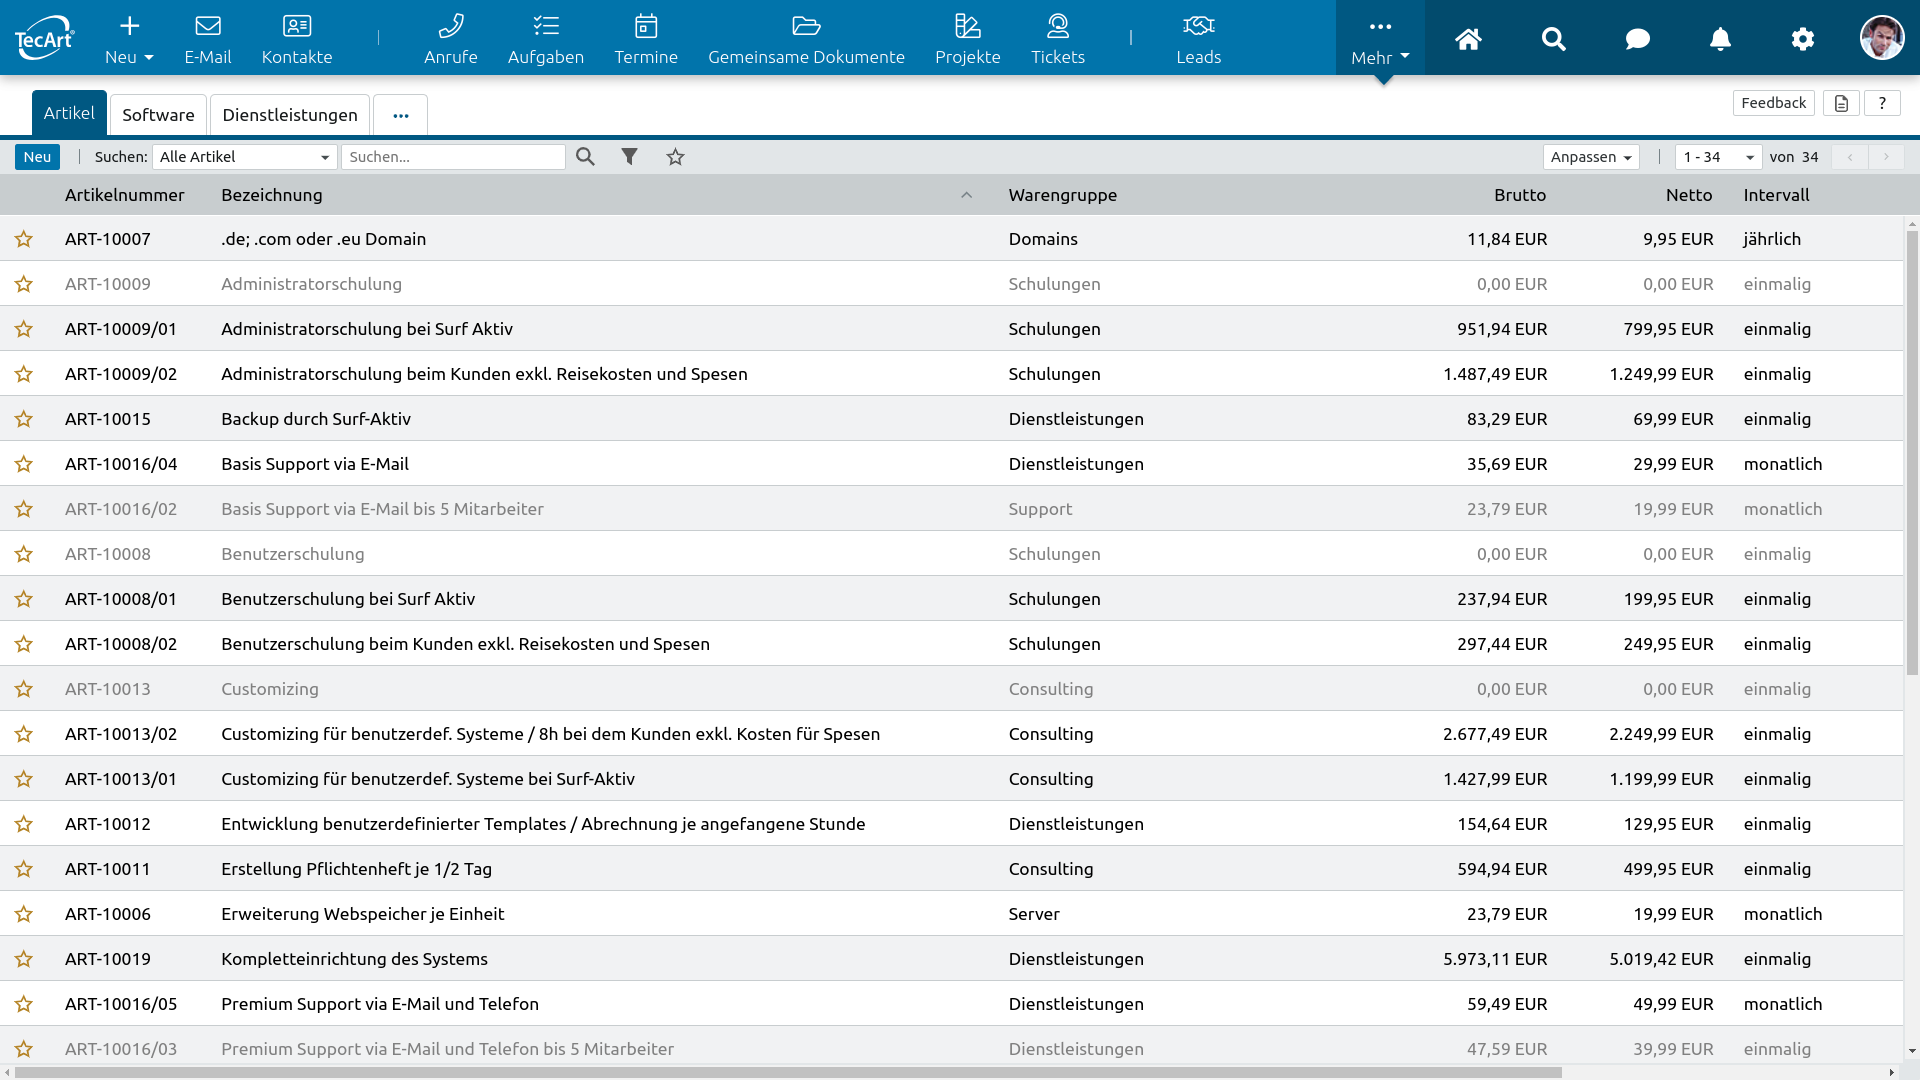Click the chat messages icon

pyautogui.click(x=1637, y=39)
